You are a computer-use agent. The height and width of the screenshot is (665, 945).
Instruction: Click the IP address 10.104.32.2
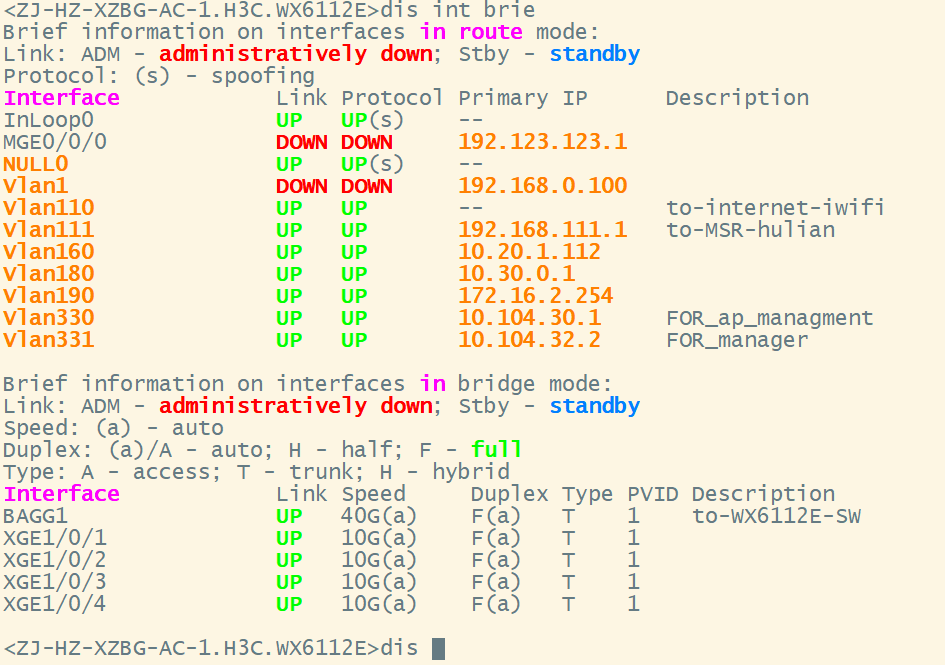(x=529, y=340)
